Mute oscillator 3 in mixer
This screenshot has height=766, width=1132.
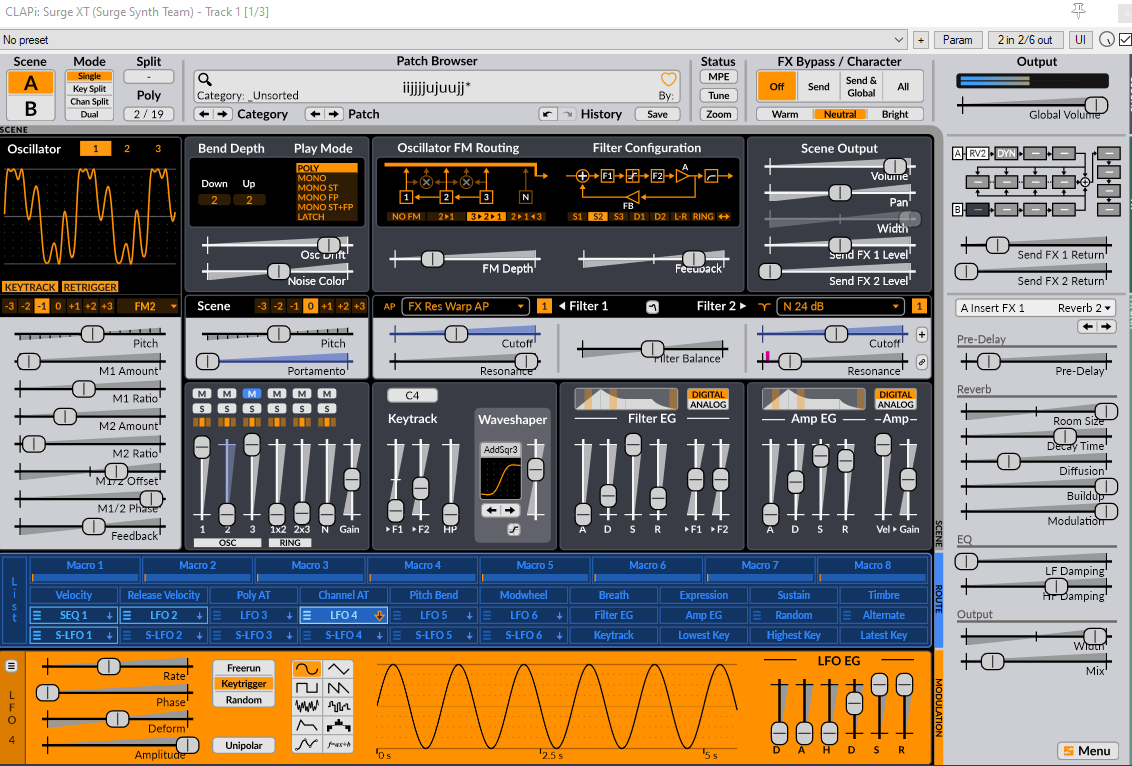tap(252, 393)
